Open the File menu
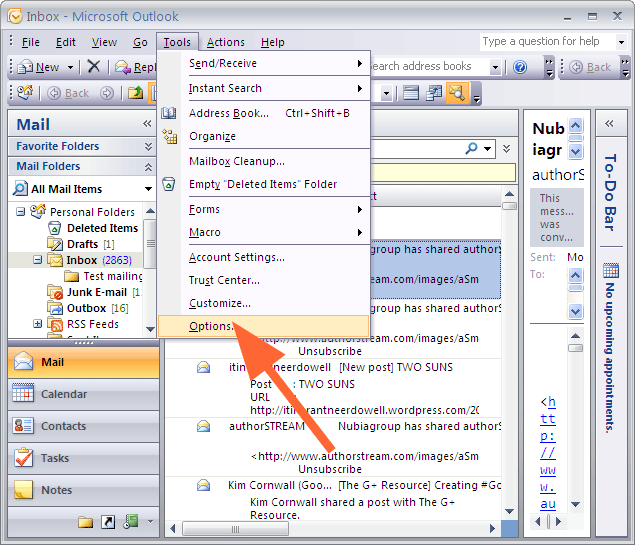 pyautogui.click(x=30, y=42)
